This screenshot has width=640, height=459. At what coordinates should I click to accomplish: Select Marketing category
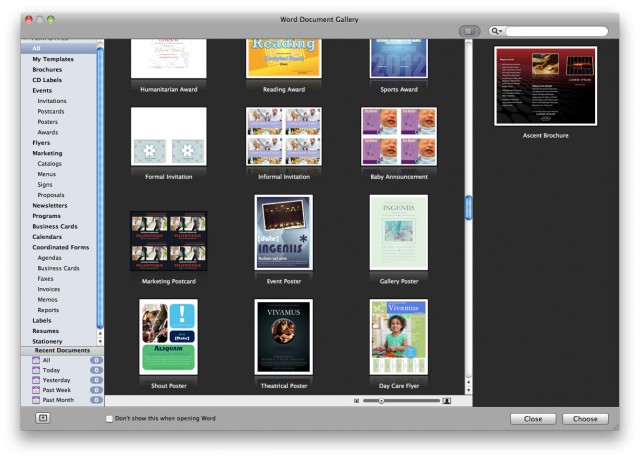click(x=47, y=153)
